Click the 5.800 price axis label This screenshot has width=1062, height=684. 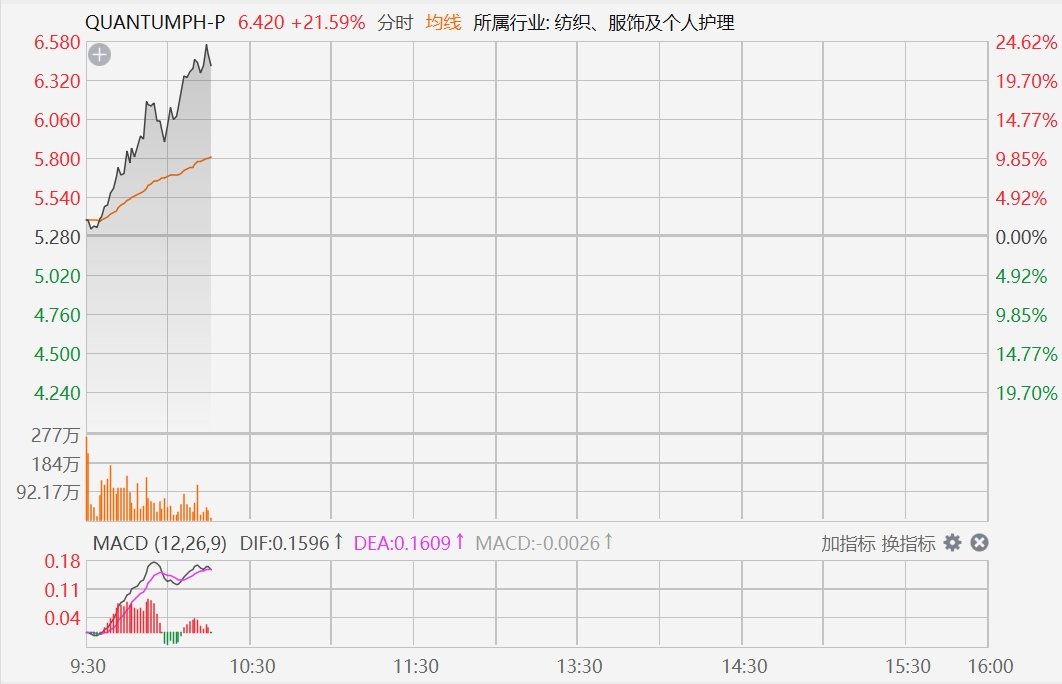[x=58, y=159]
